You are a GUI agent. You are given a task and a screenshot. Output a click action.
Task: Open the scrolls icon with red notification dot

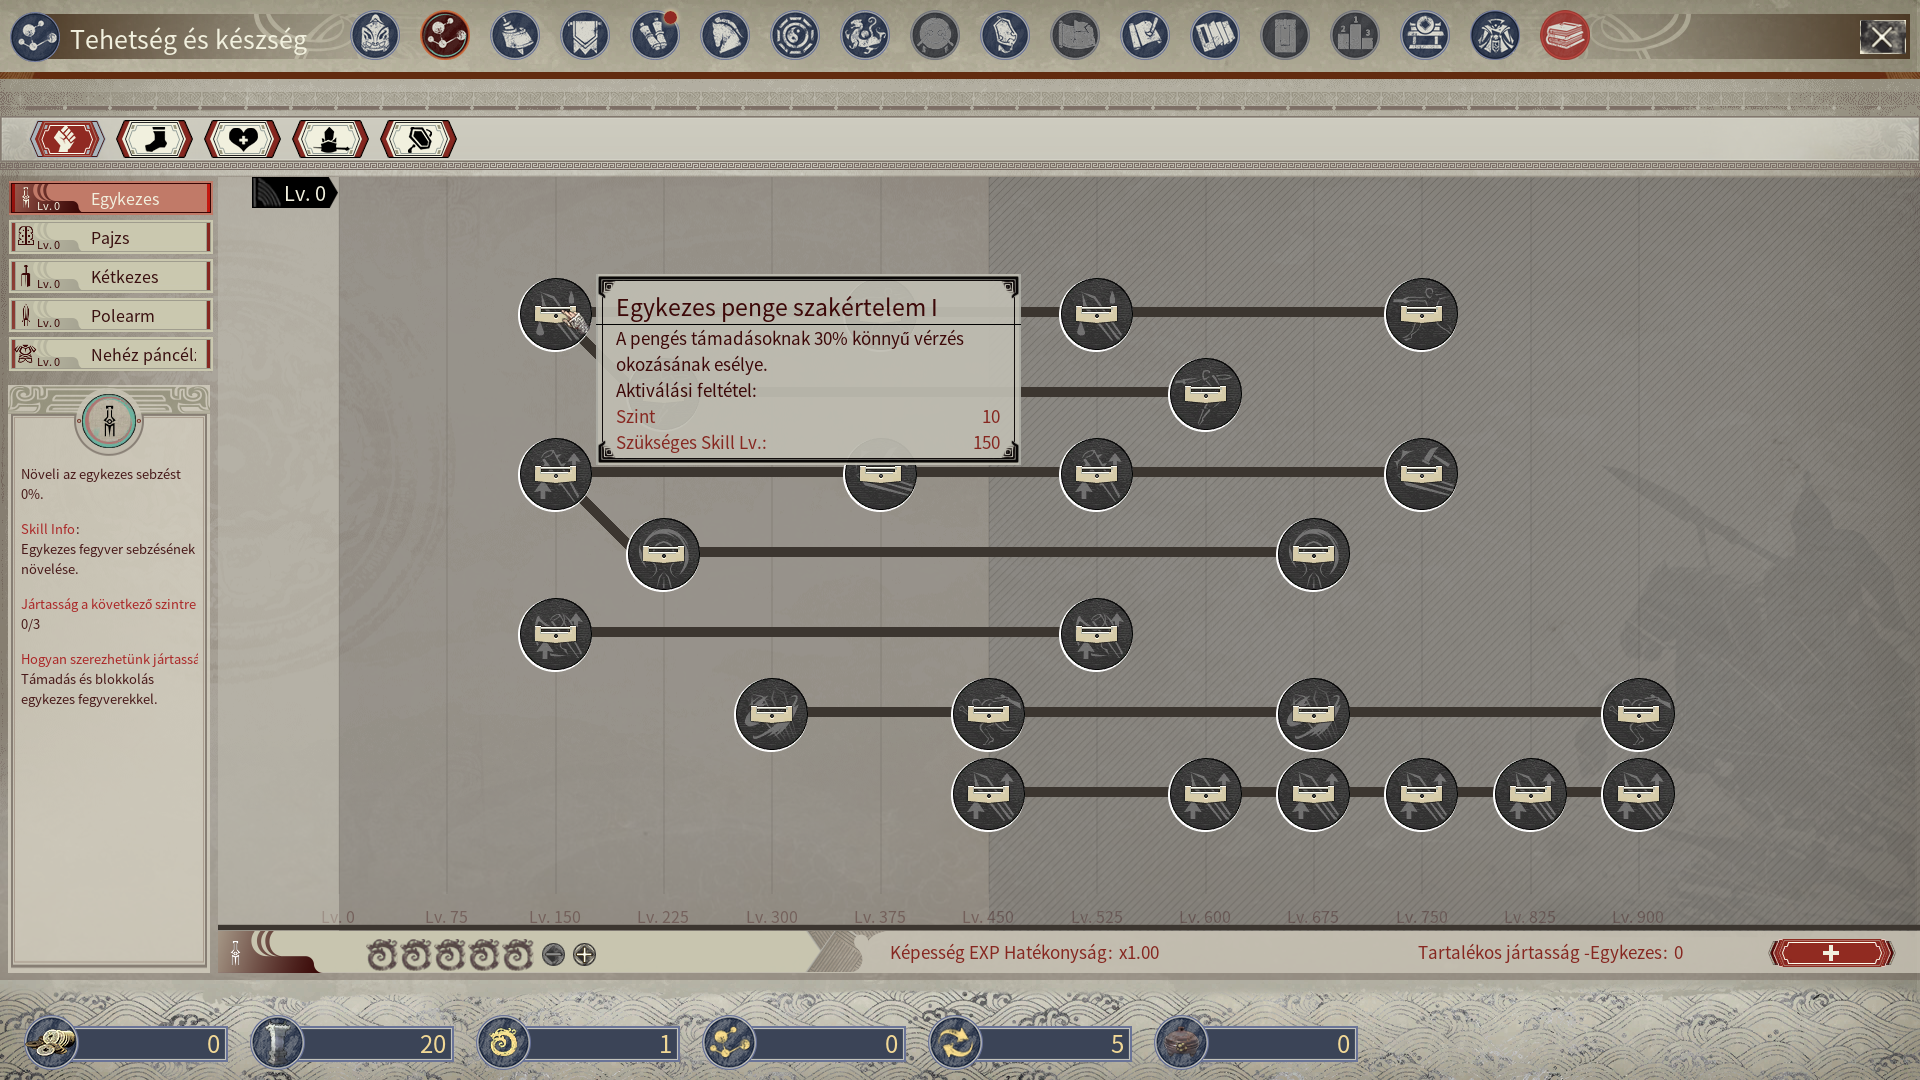click(655, 36)
